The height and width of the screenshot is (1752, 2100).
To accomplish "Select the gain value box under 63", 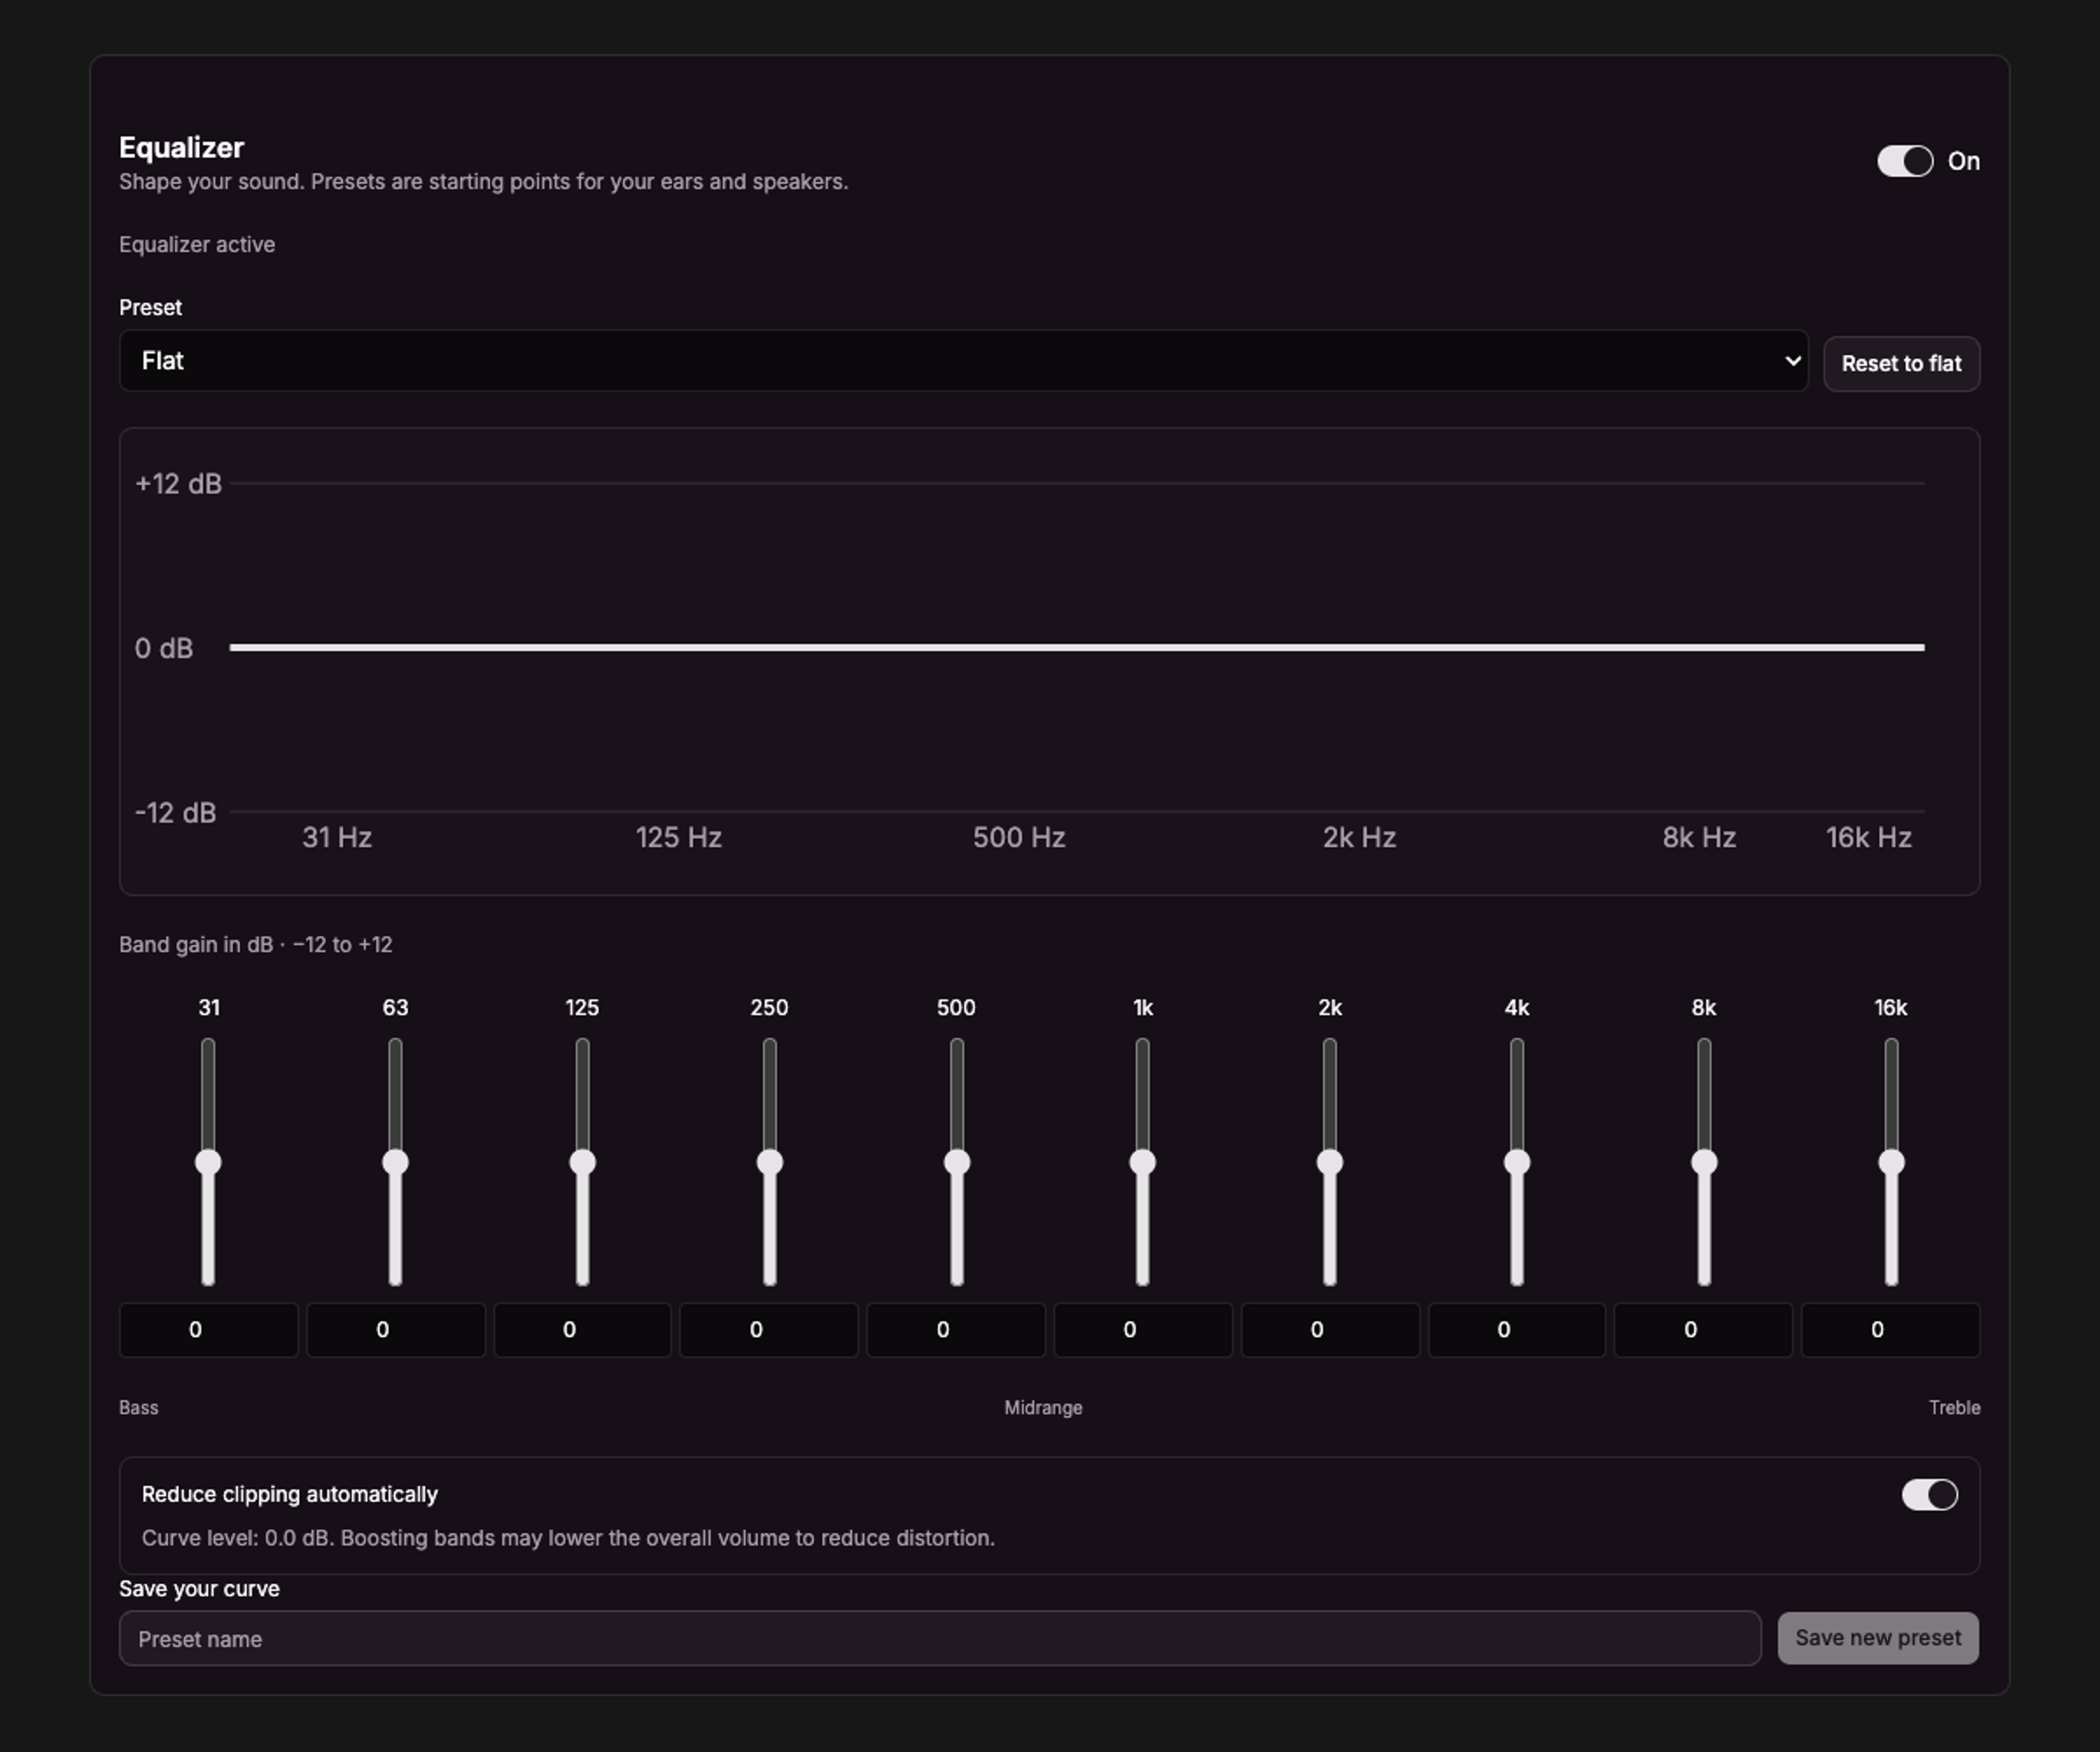I will tap(395, 1330).
